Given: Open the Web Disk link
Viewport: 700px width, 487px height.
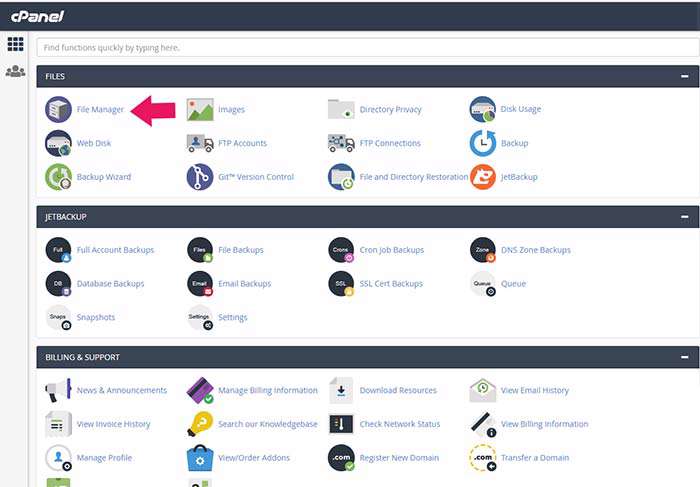Looking at the screenshot, I should click(x=93, y=143).
